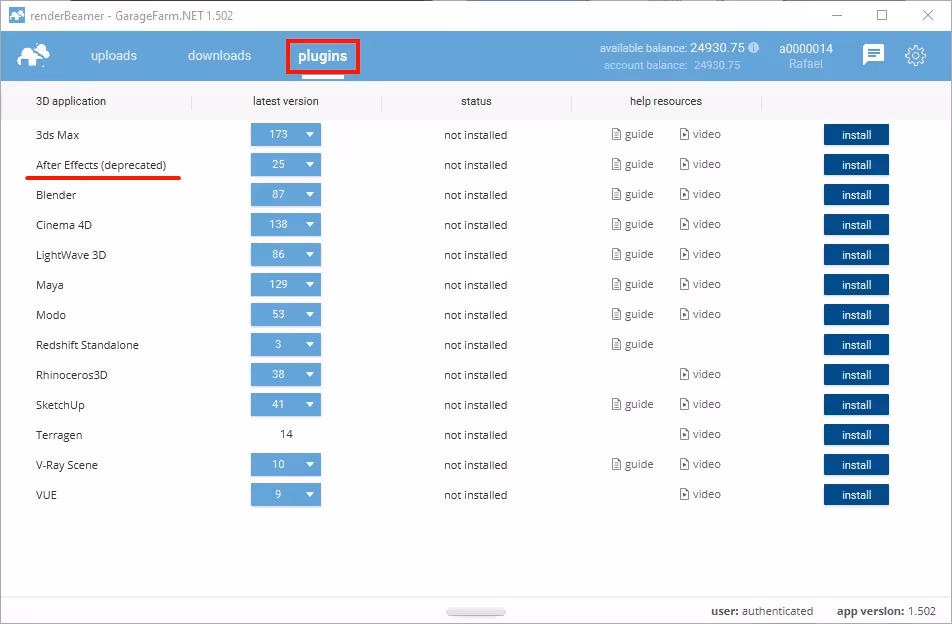Play the After Effects video tutorial
Image resolution: width=952 pixels, height=624 pixels.
click(x=700, y=164)
